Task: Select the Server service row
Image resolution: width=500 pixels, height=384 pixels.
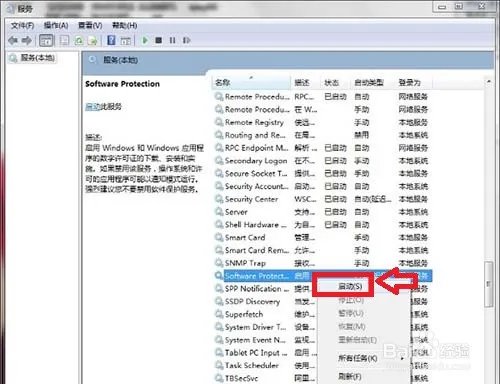Action: point(322,212)
